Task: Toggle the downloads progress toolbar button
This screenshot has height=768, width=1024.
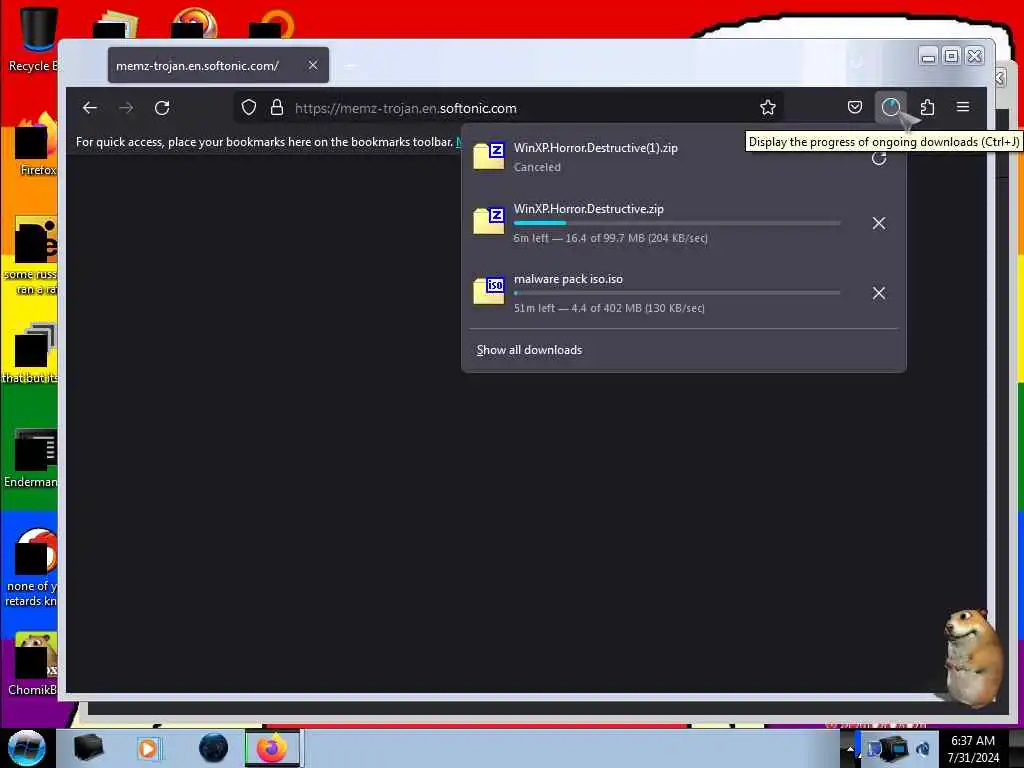Action: pos(891,108)
